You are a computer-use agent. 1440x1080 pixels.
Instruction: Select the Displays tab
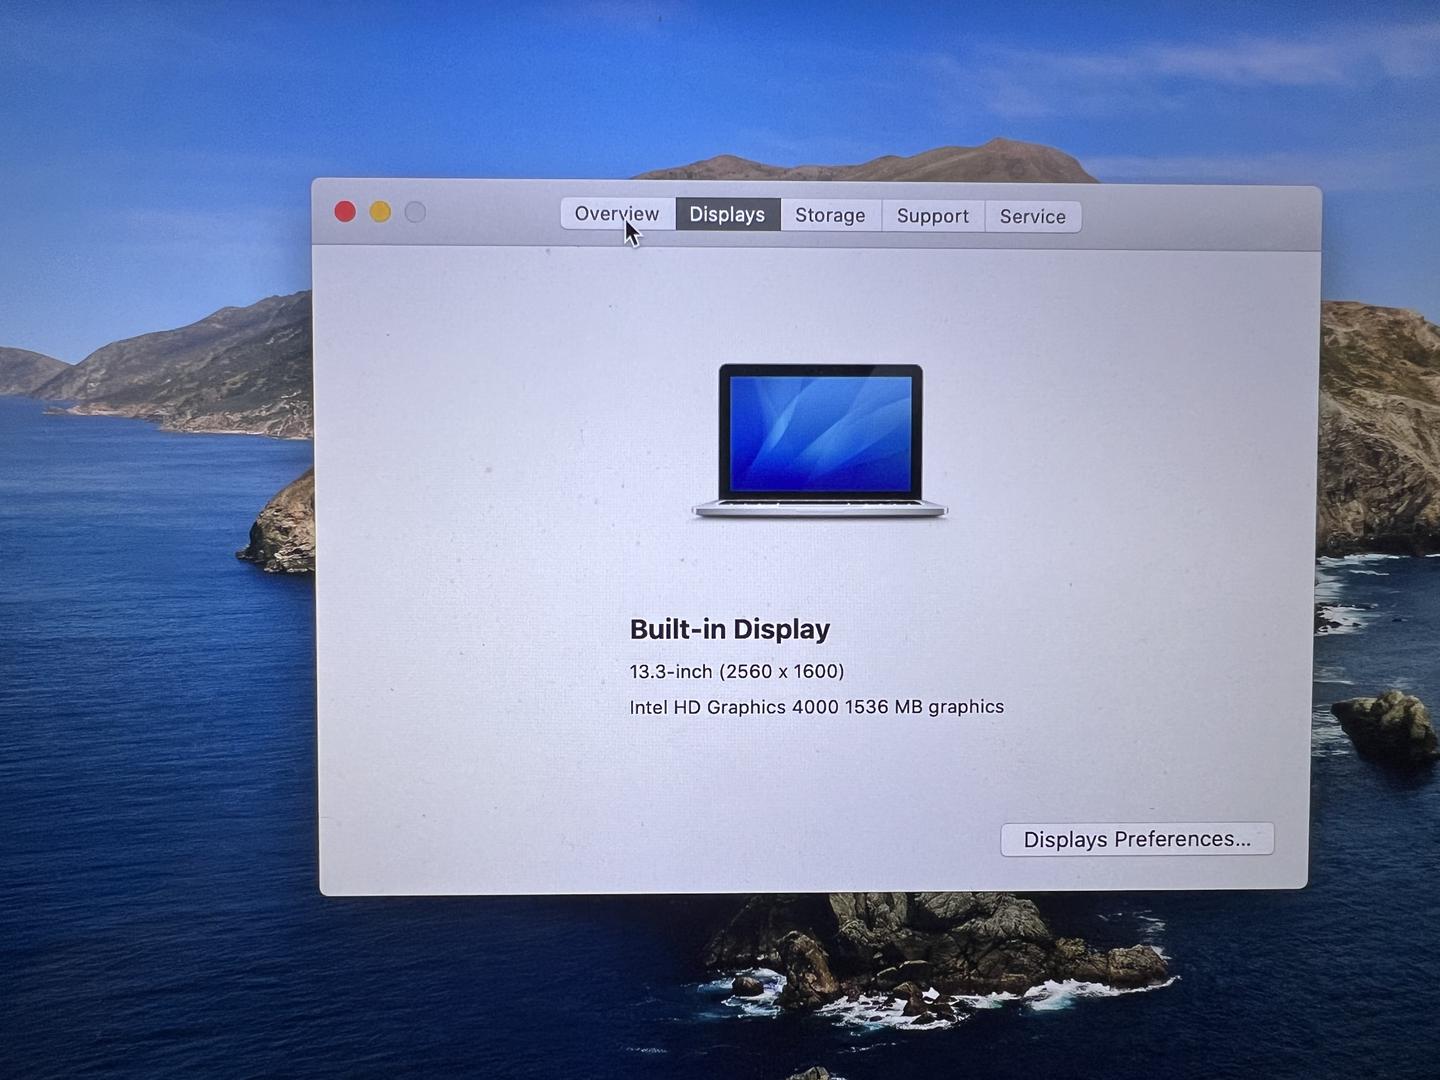tap(727, 215)
